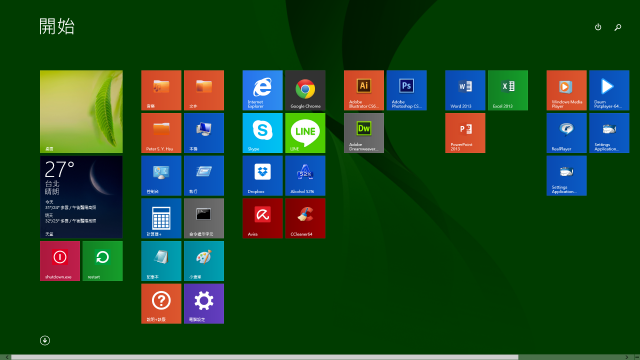The height and width of the screenshot is (360, 640).
Task: Open the RealPlayer tile
Action: point(567,133)
